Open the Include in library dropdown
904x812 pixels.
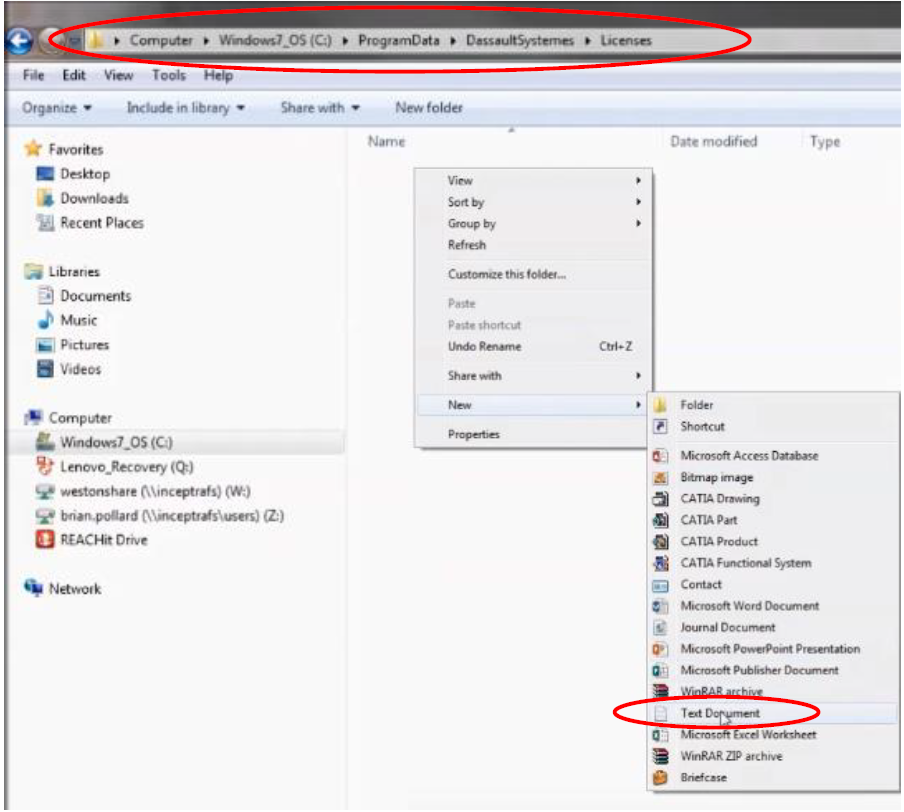[186, 107]
